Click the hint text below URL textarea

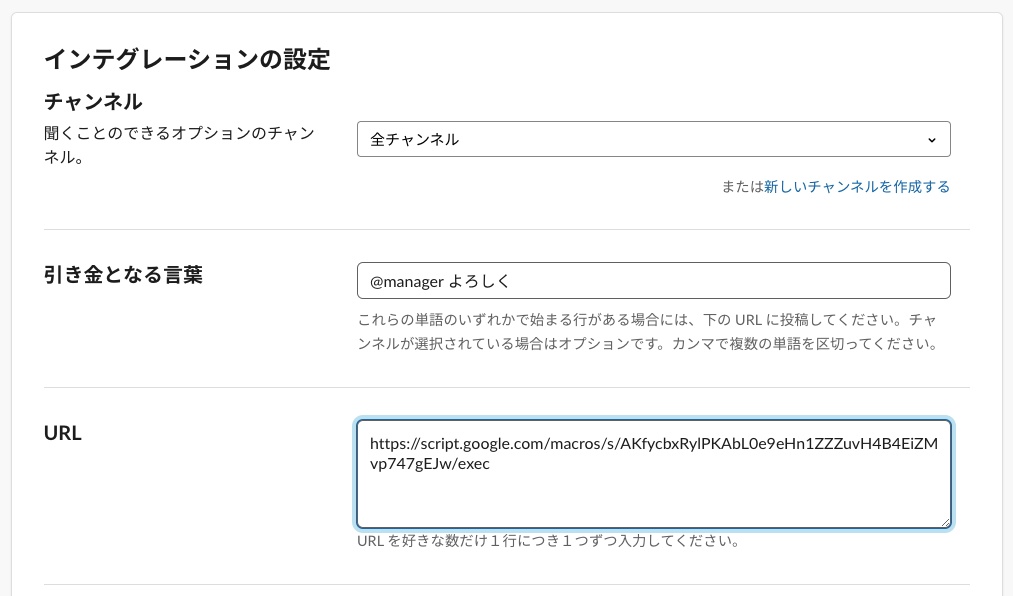(548, 540)
